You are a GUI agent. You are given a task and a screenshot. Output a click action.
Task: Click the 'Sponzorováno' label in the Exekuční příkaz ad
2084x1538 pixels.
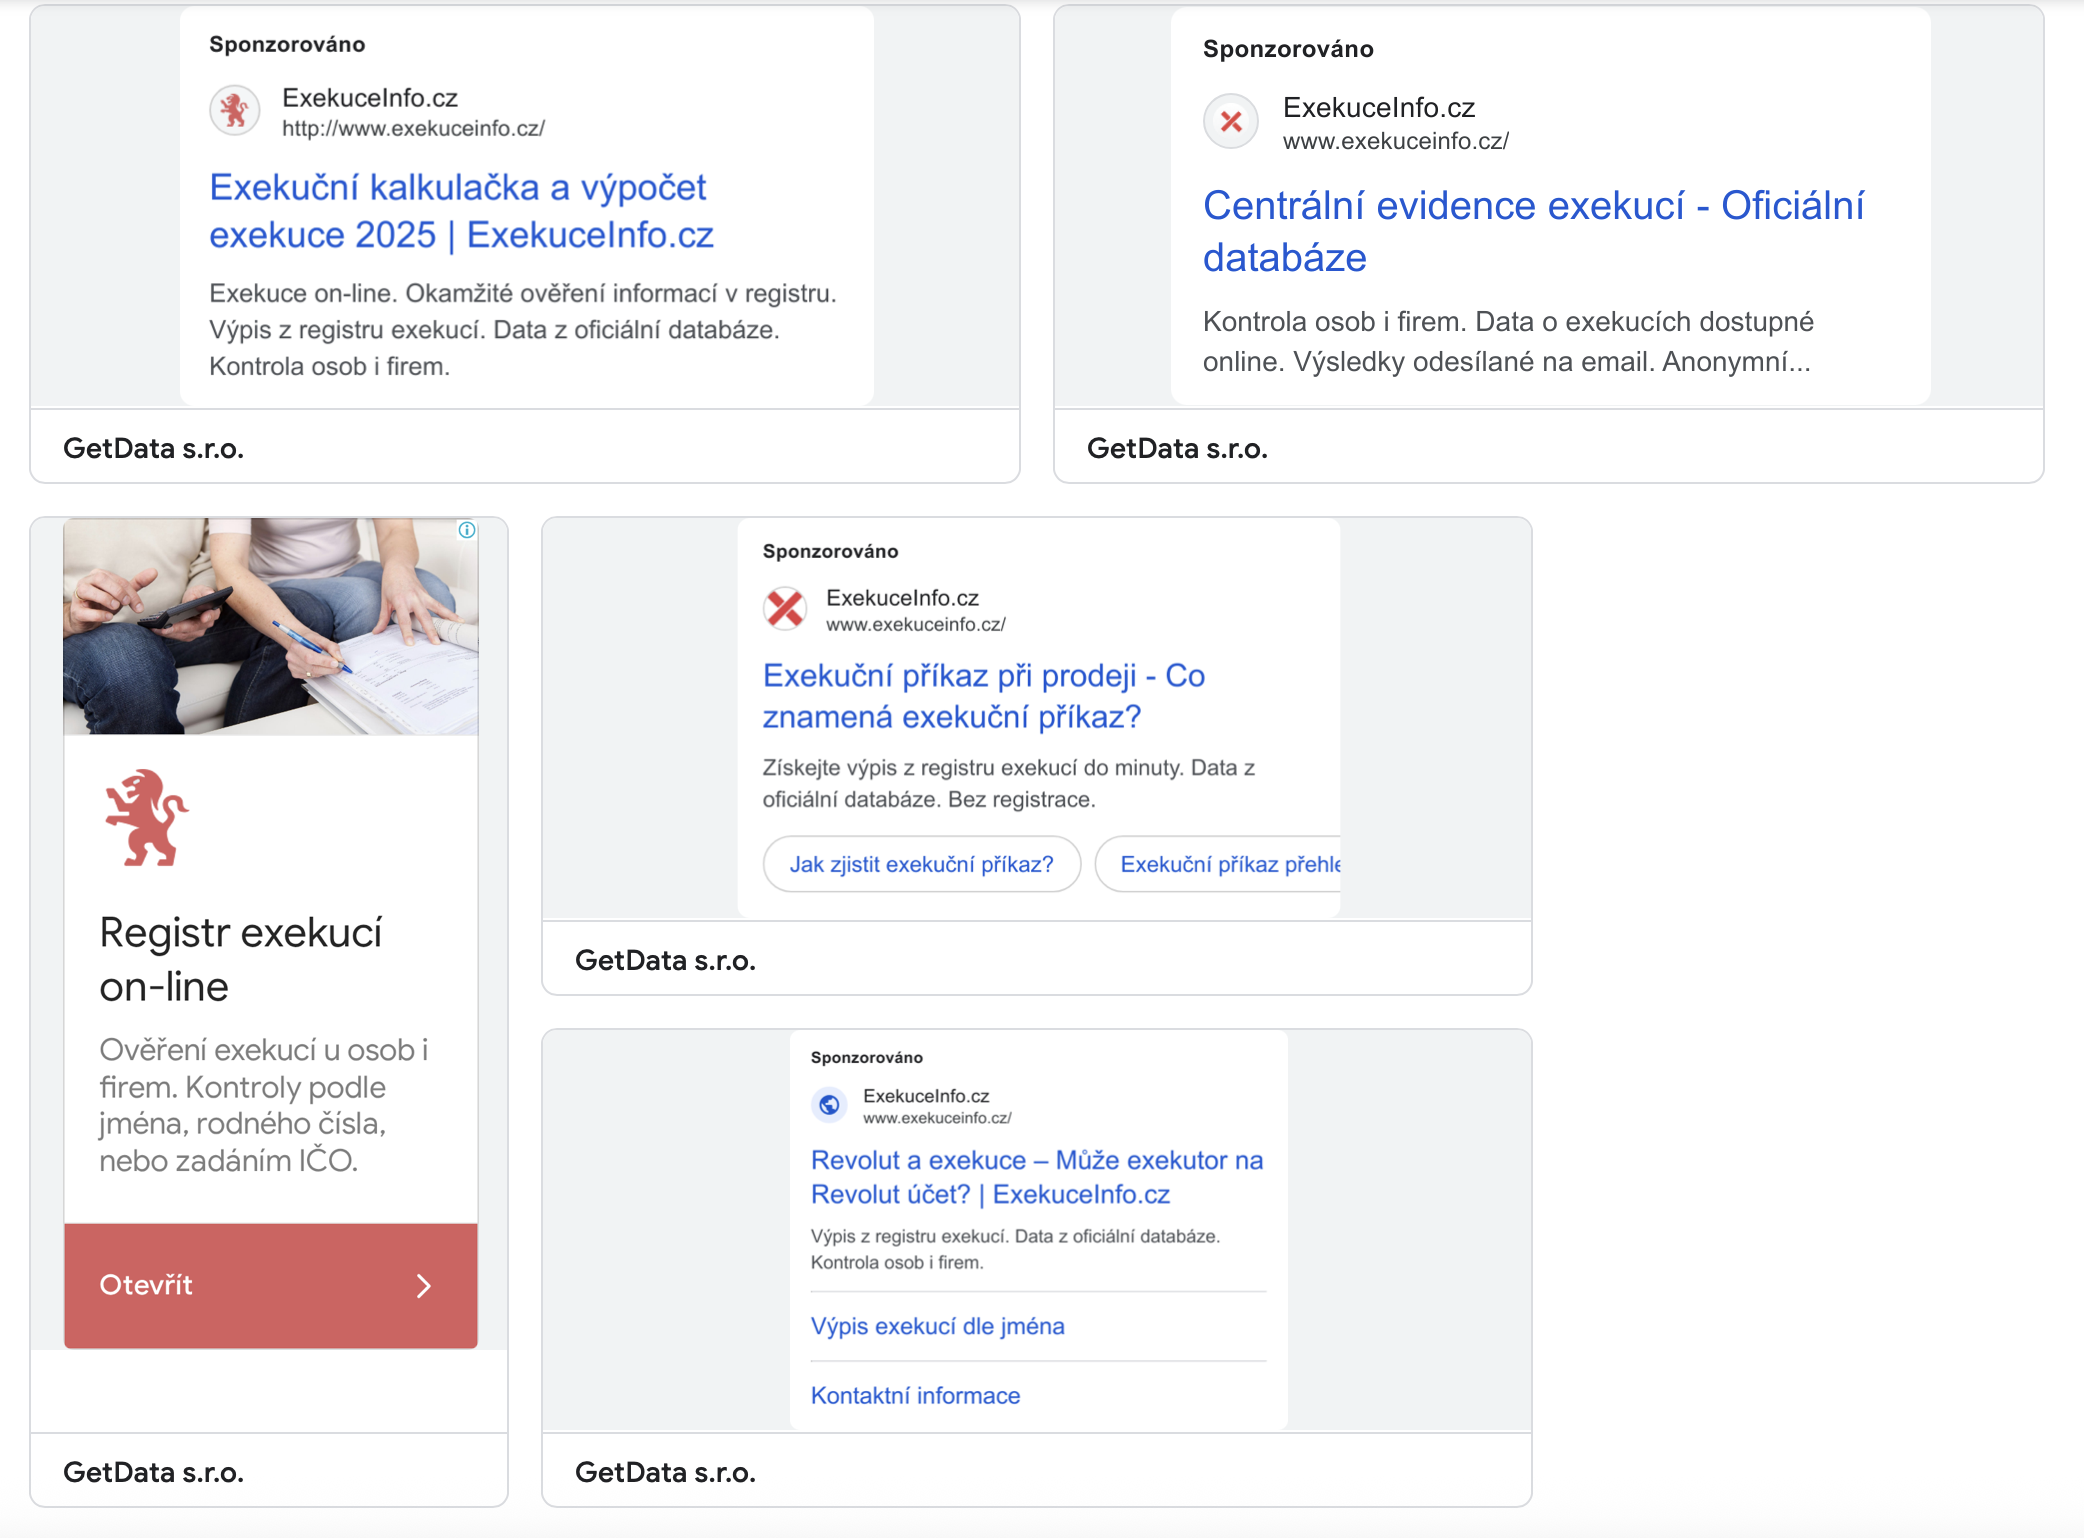tap(830, 551)
